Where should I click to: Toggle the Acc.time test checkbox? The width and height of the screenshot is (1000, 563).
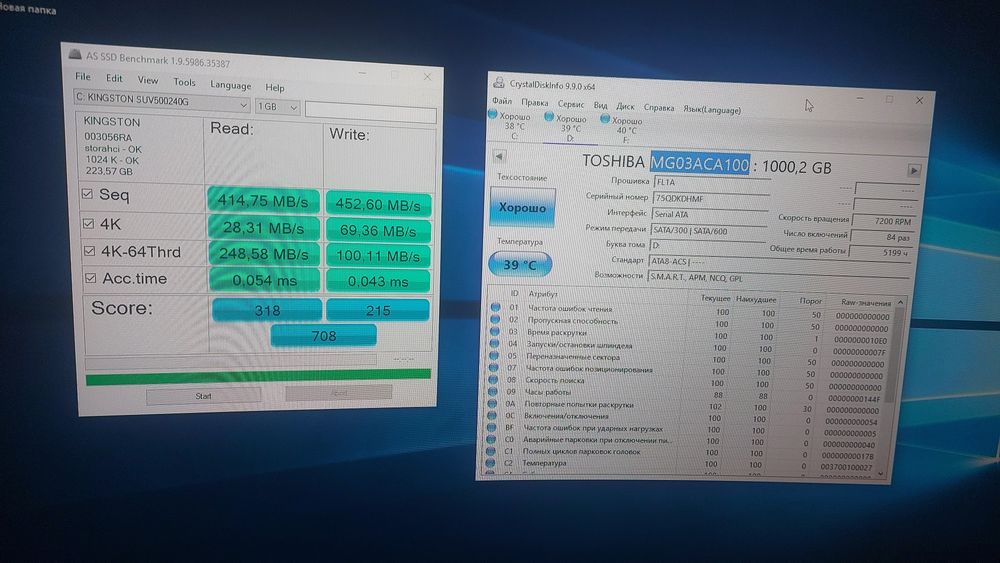[91, 278]
